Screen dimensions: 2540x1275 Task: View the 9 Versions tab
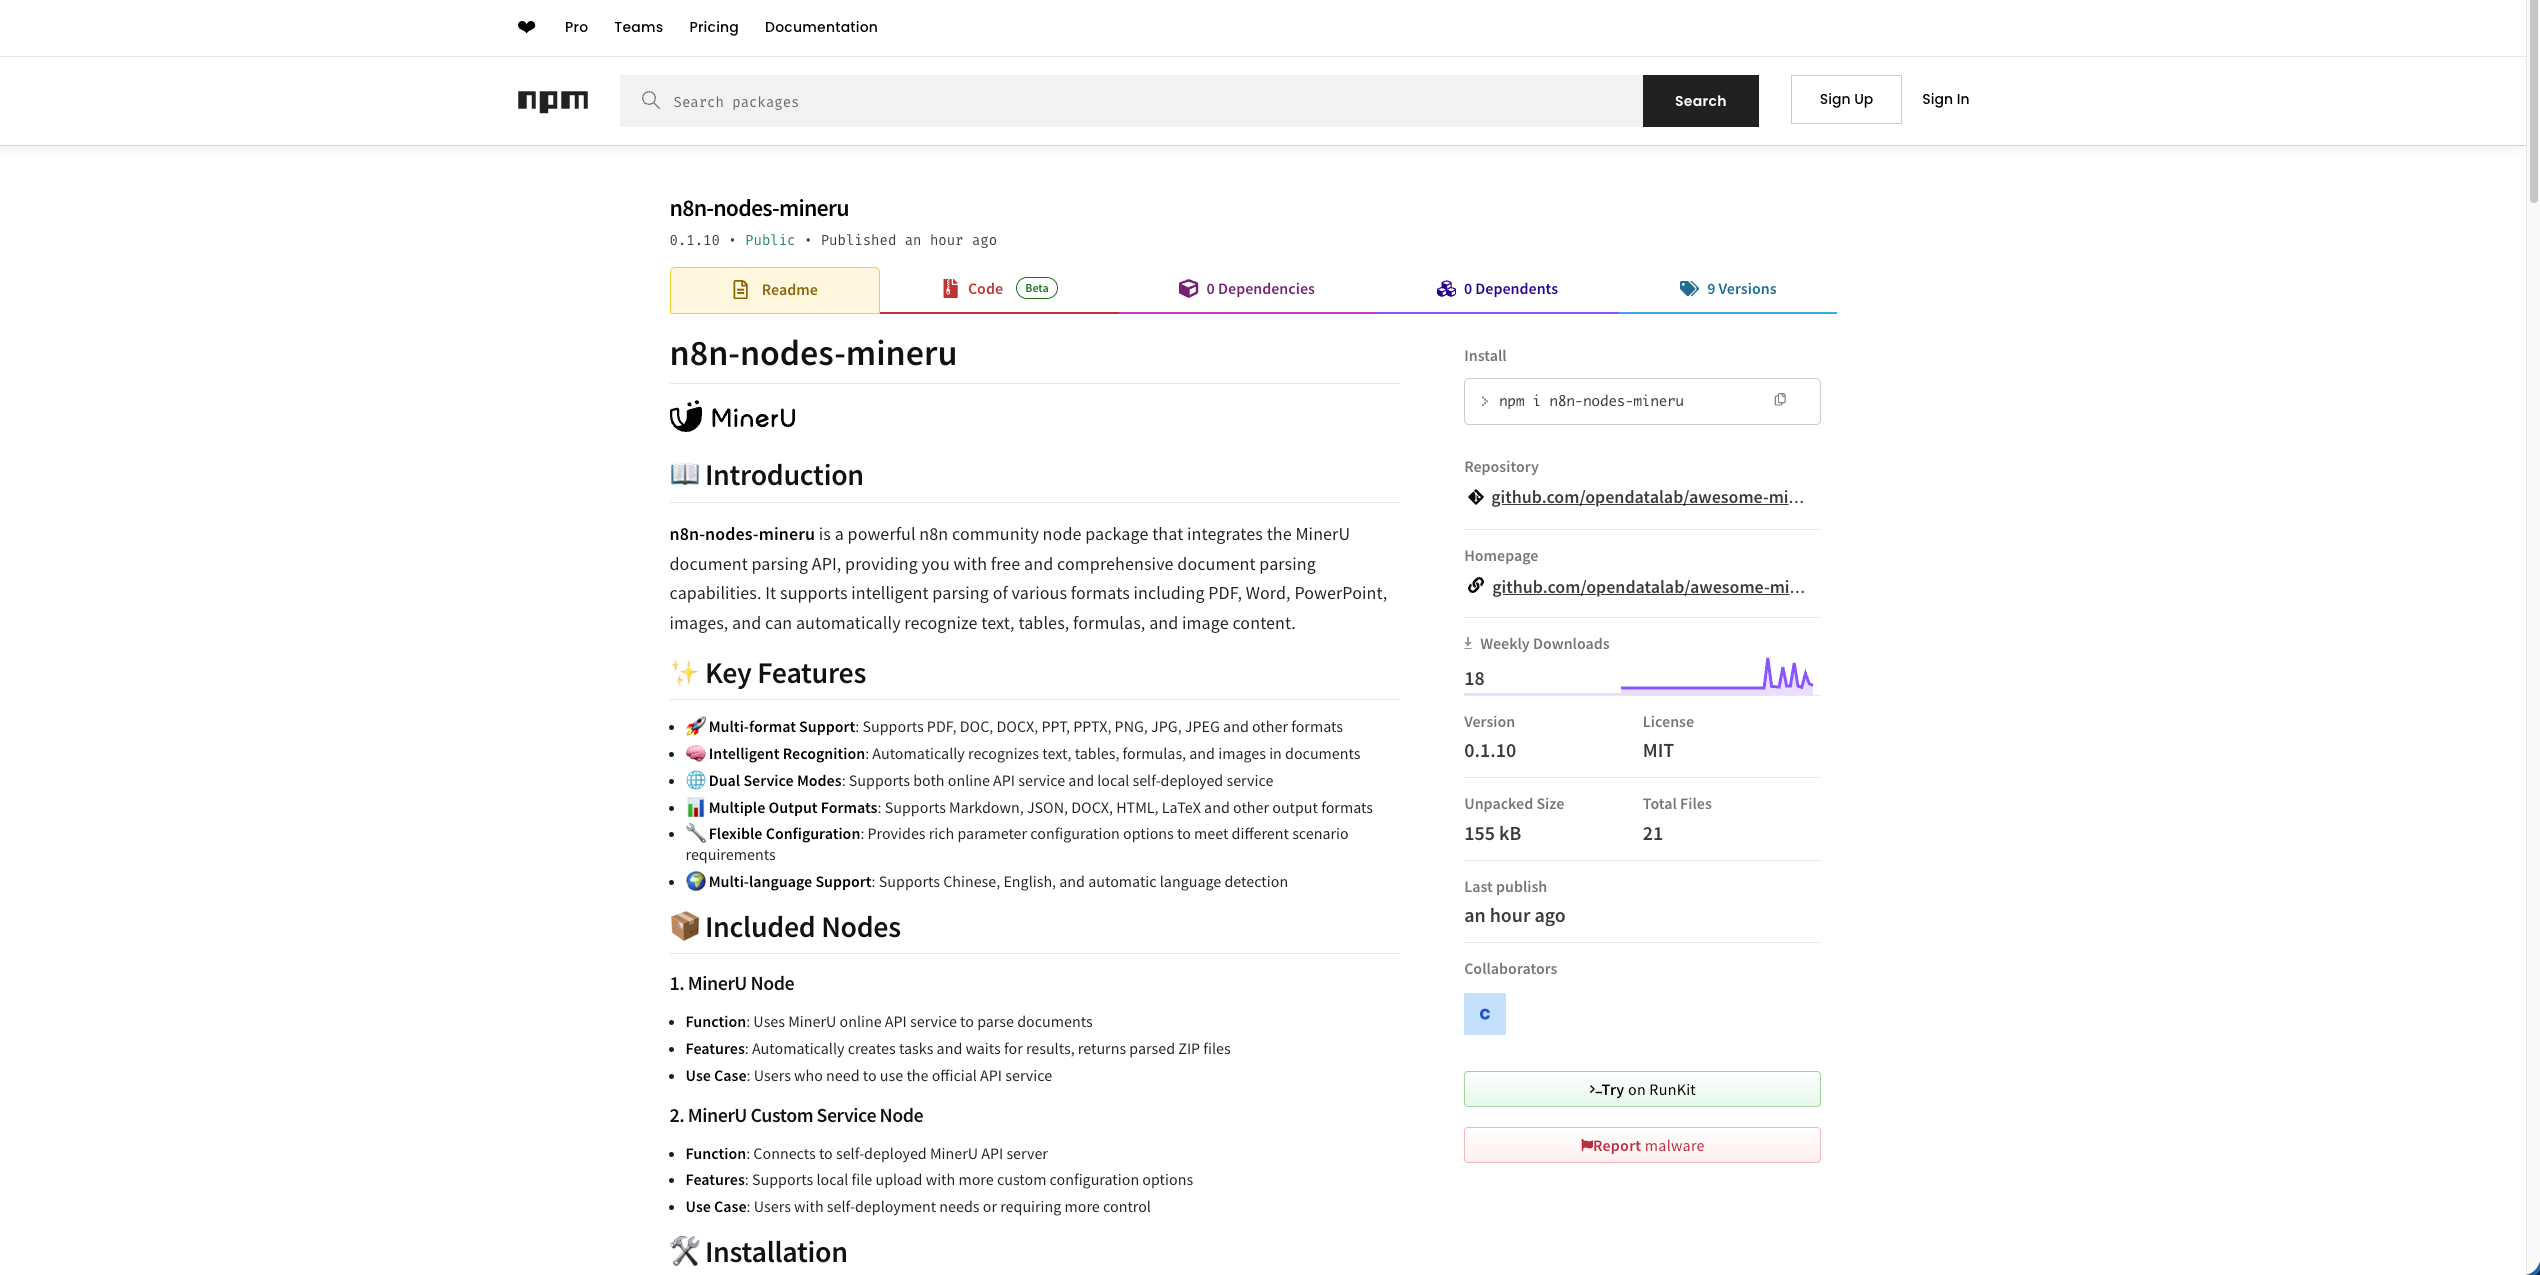pos(1727,289)
